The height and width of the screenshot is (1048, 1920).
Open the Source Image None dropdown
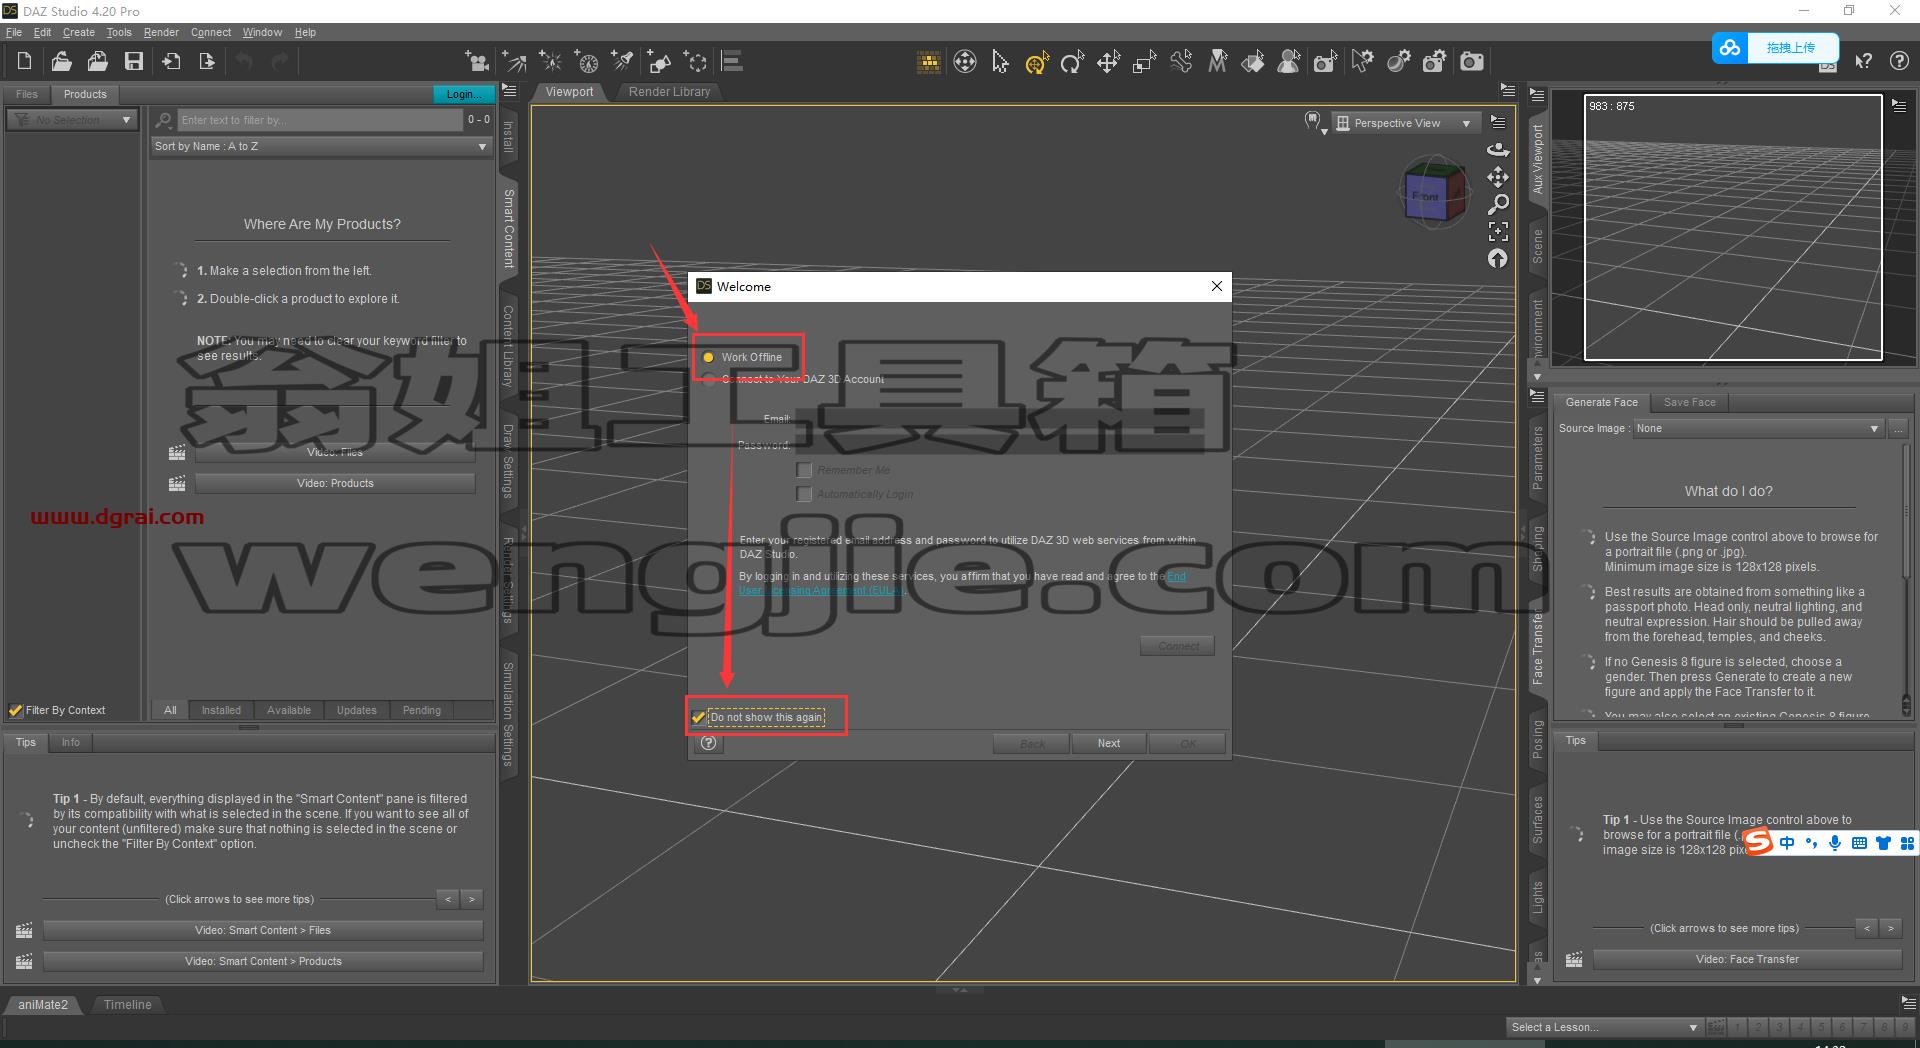(x=1758, y=428)
